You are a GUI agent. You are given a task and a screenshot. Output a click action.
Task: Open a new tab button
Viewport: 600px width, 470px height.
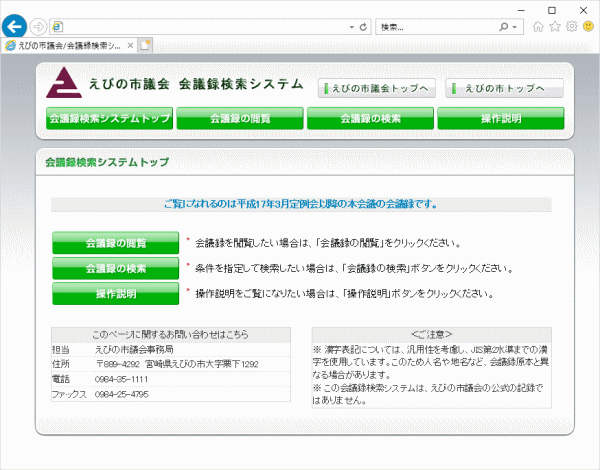(145, 45)
